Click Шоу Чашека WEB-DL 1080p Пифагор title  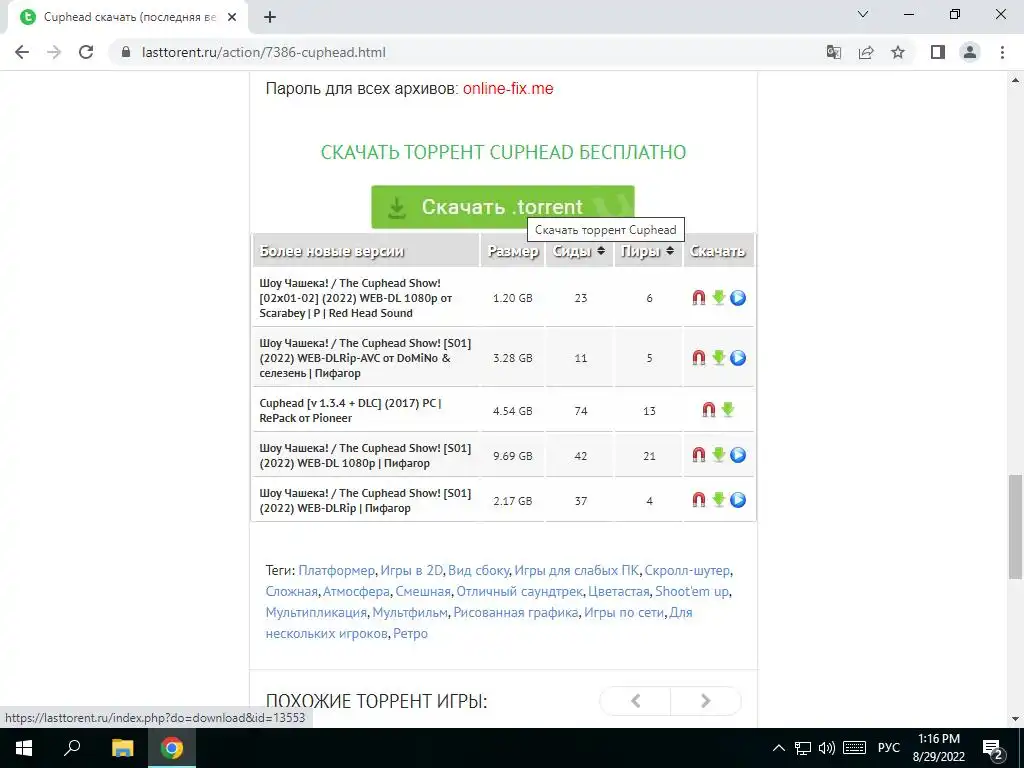(x=365, y=456)
